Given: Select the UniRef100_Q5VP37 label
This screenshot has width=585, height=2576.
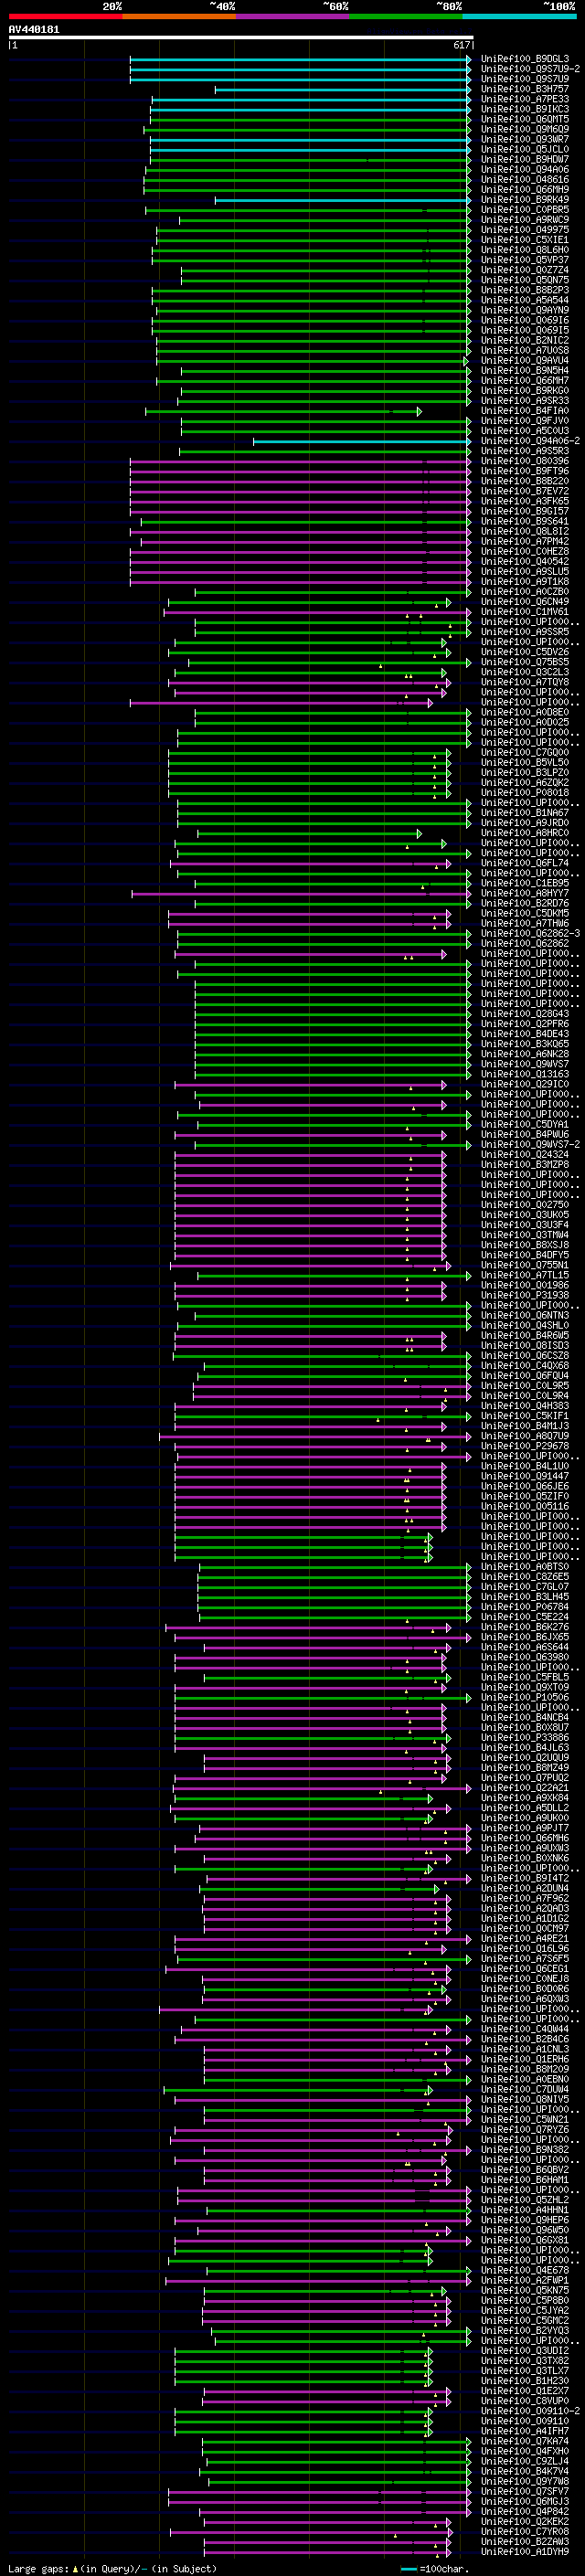Looking at the screenshot, I should click(525, 260).
